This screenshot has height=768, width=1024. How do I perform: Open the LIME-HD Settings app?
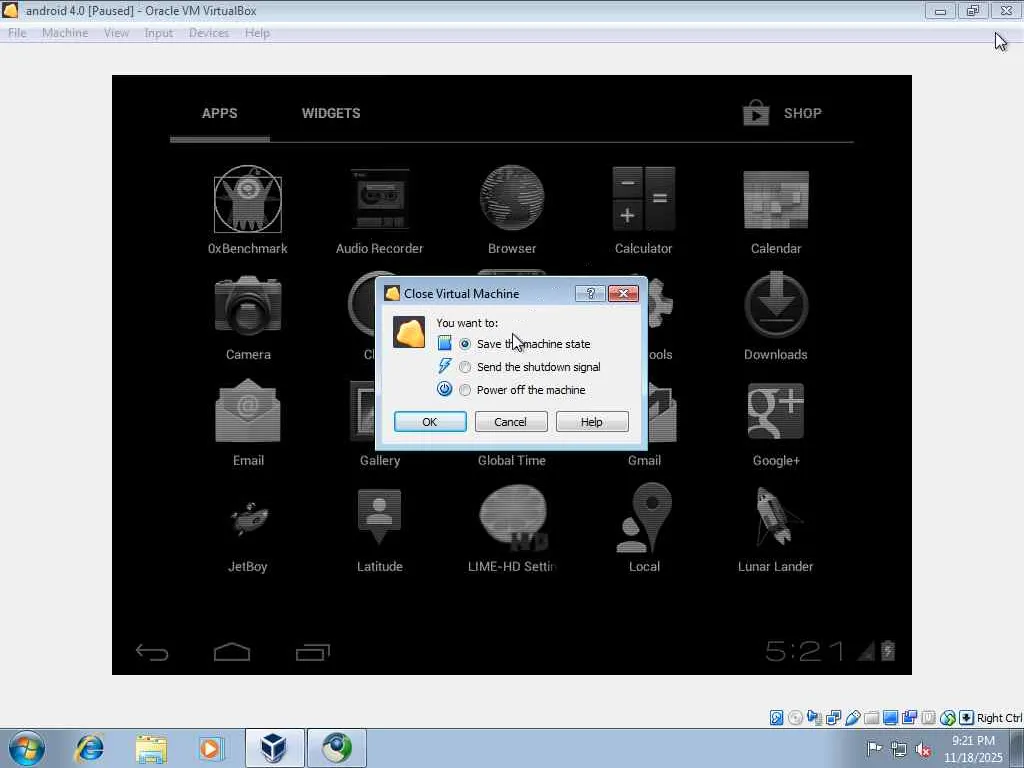click(x=512, y=530)
